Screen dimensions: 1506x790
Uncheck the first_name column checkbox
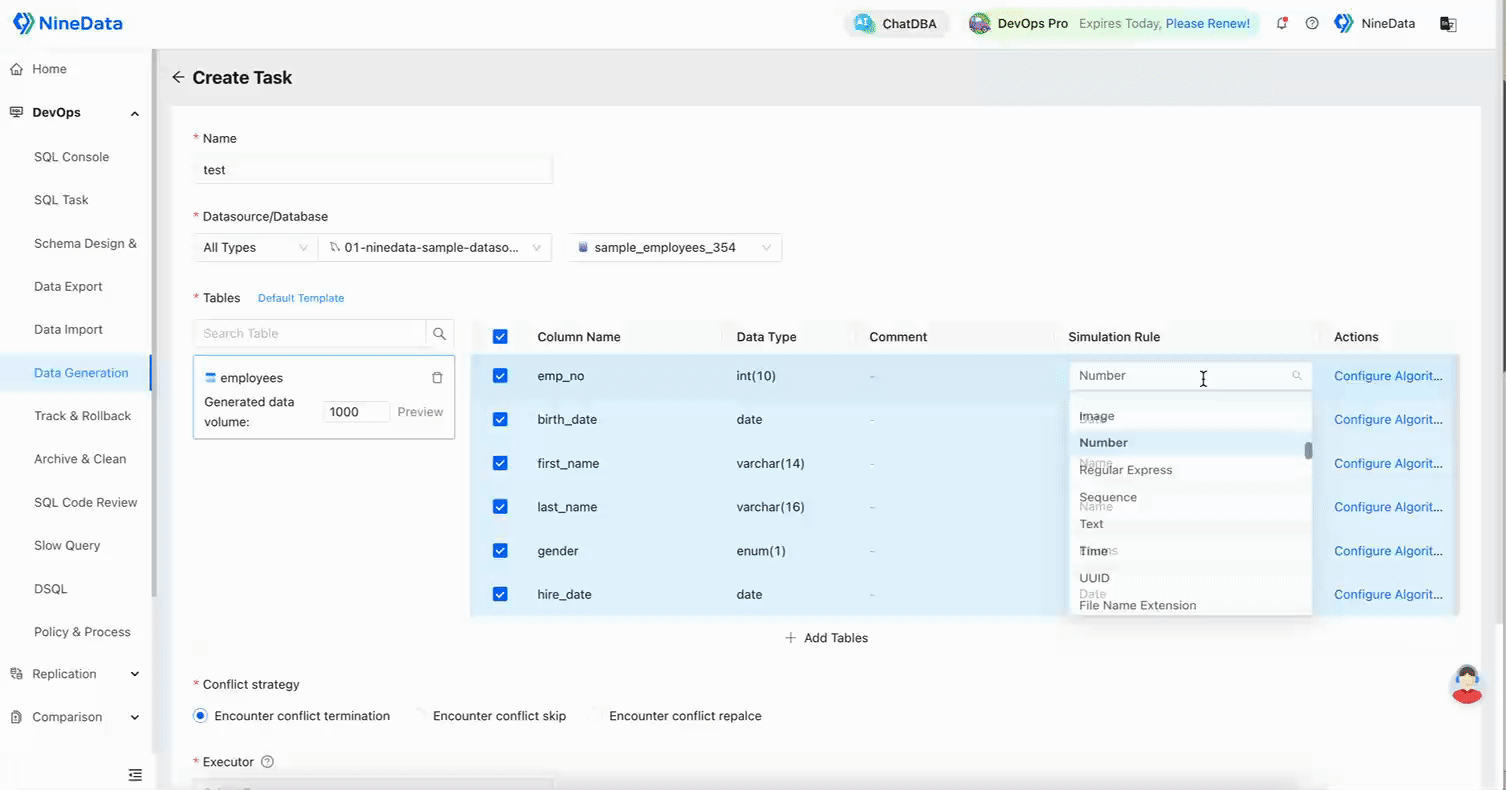coord(500,463)
